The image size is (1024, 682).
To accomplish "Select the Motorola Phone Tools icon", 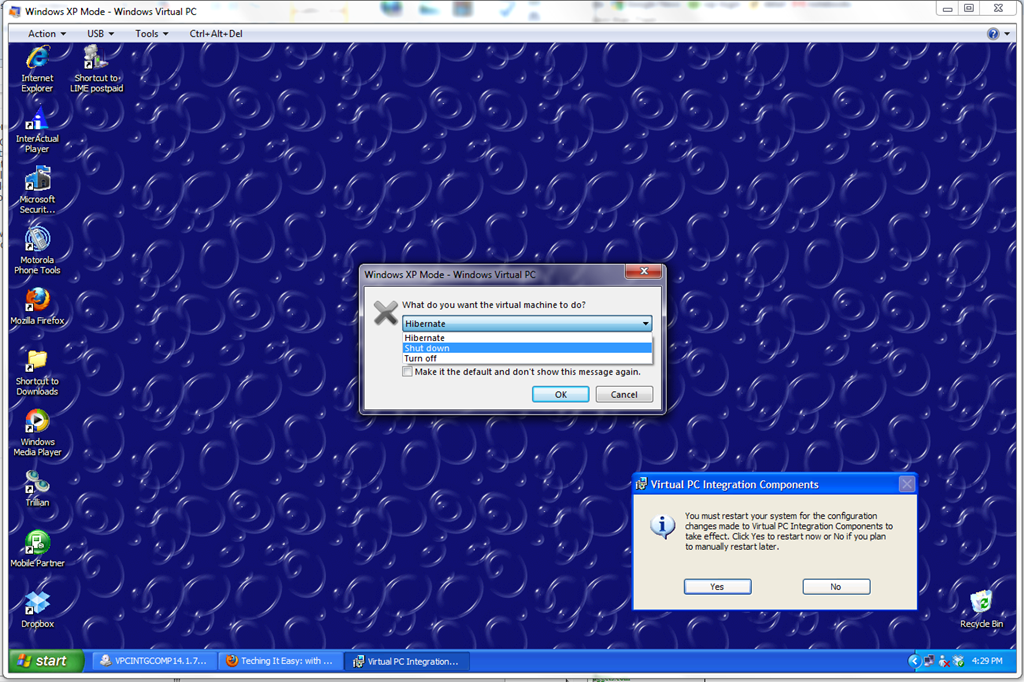I will click(37, 251).
